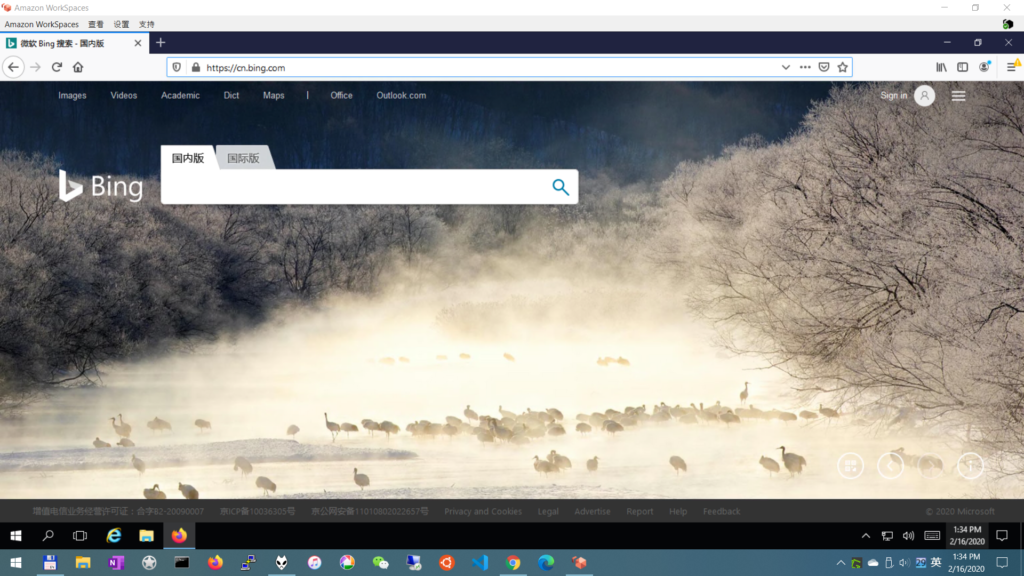Image resolution: width=1024 pixels, height=576 pixels.
Task: Save page to Pocket icon
Action: tap(824, 67)
